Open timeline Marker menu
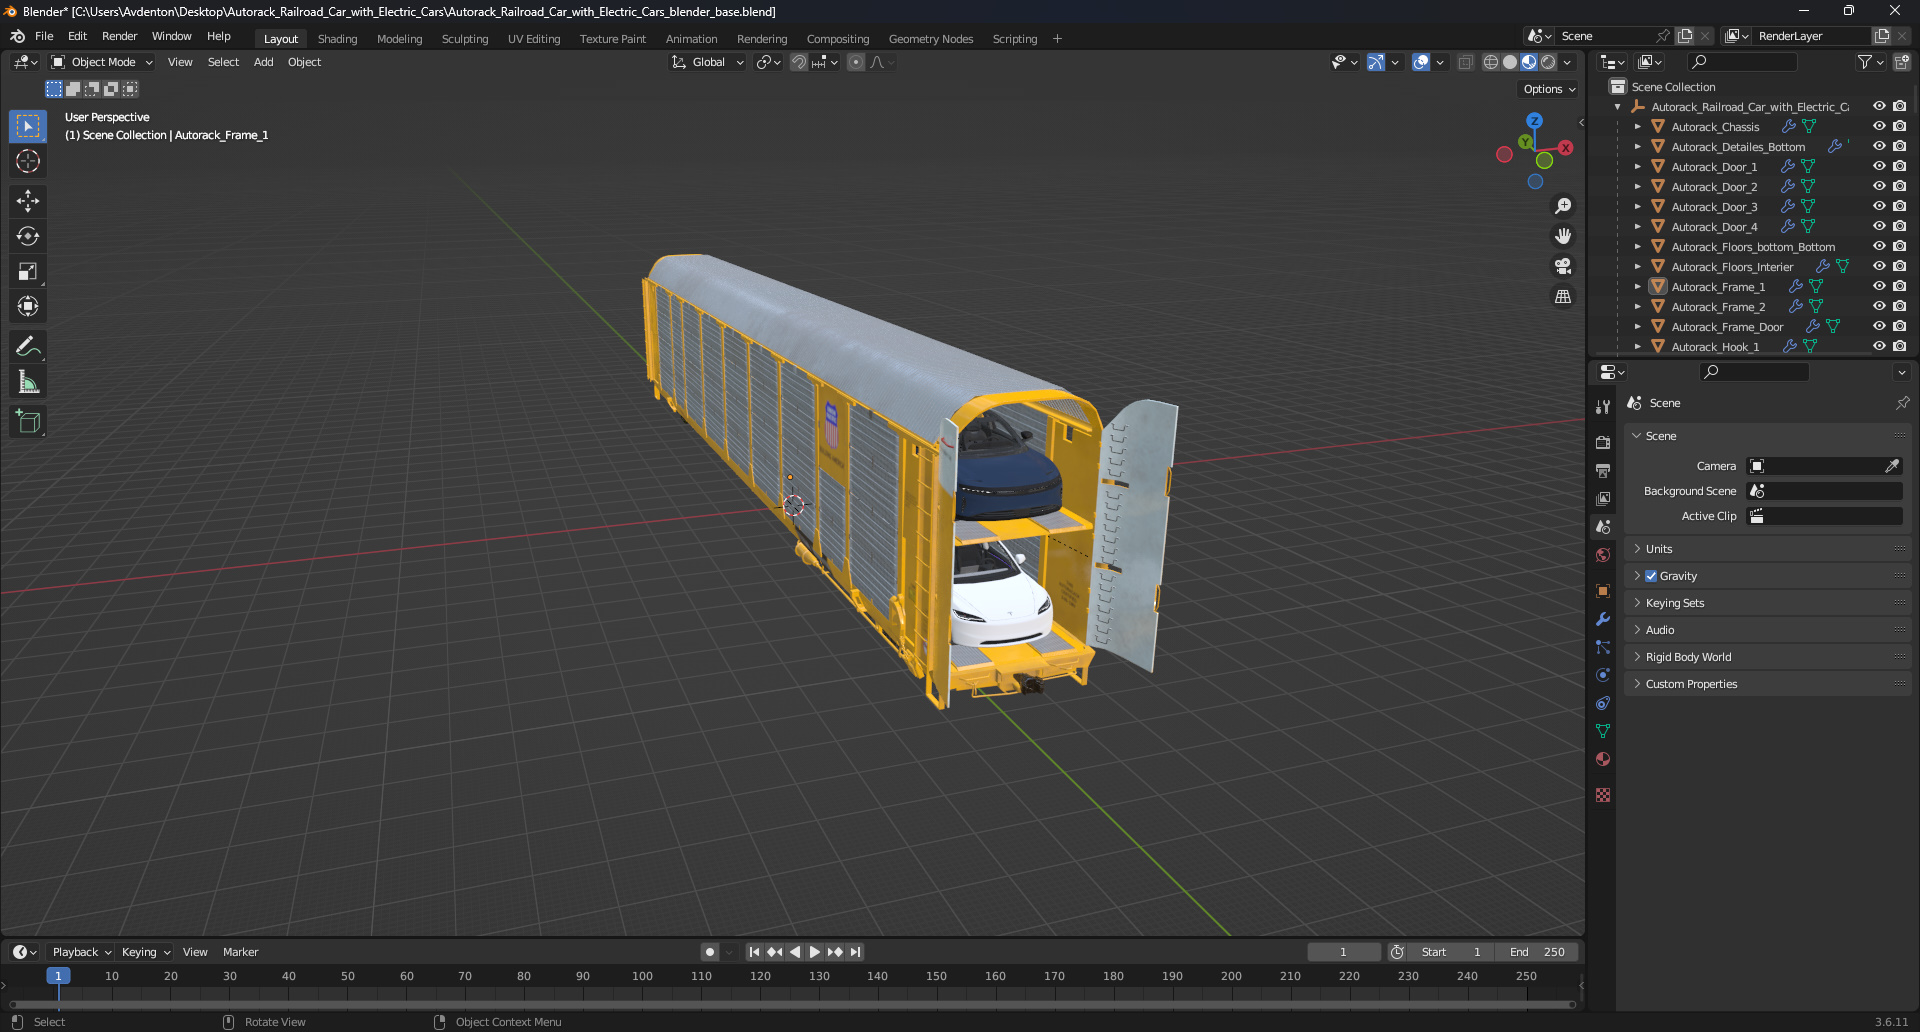This screenshot has height=1032, width=1920. click(240, 952)
